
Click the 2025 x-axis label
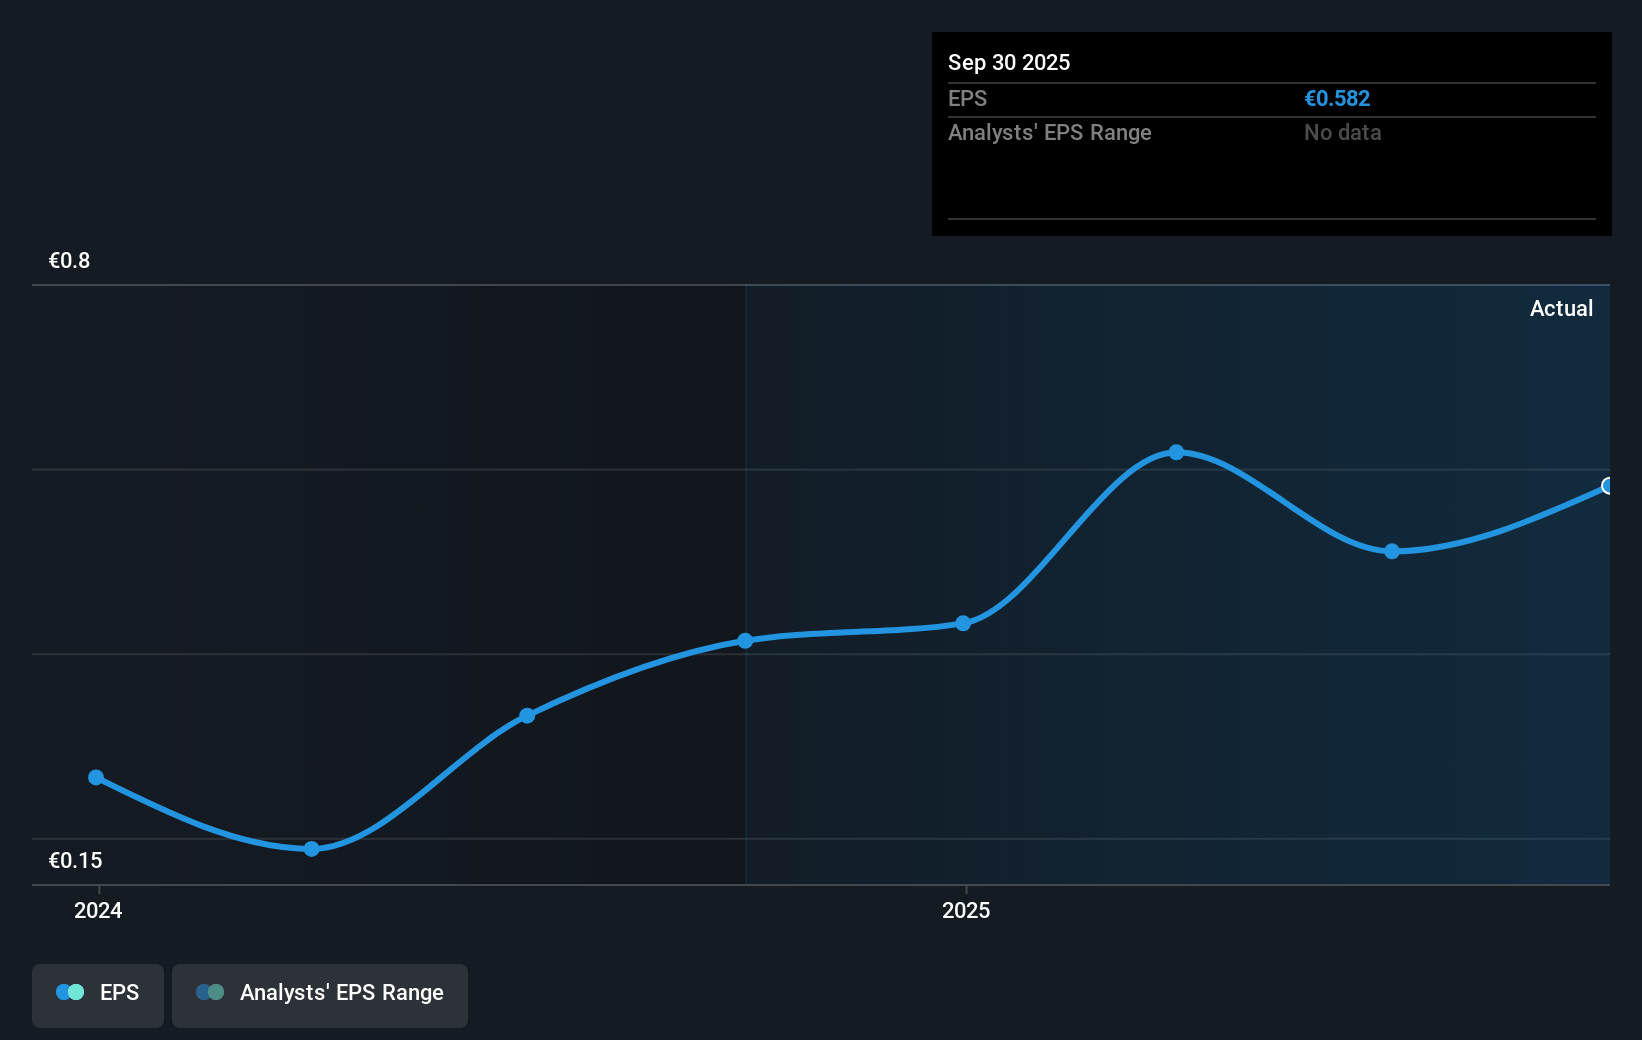(966, 910)
